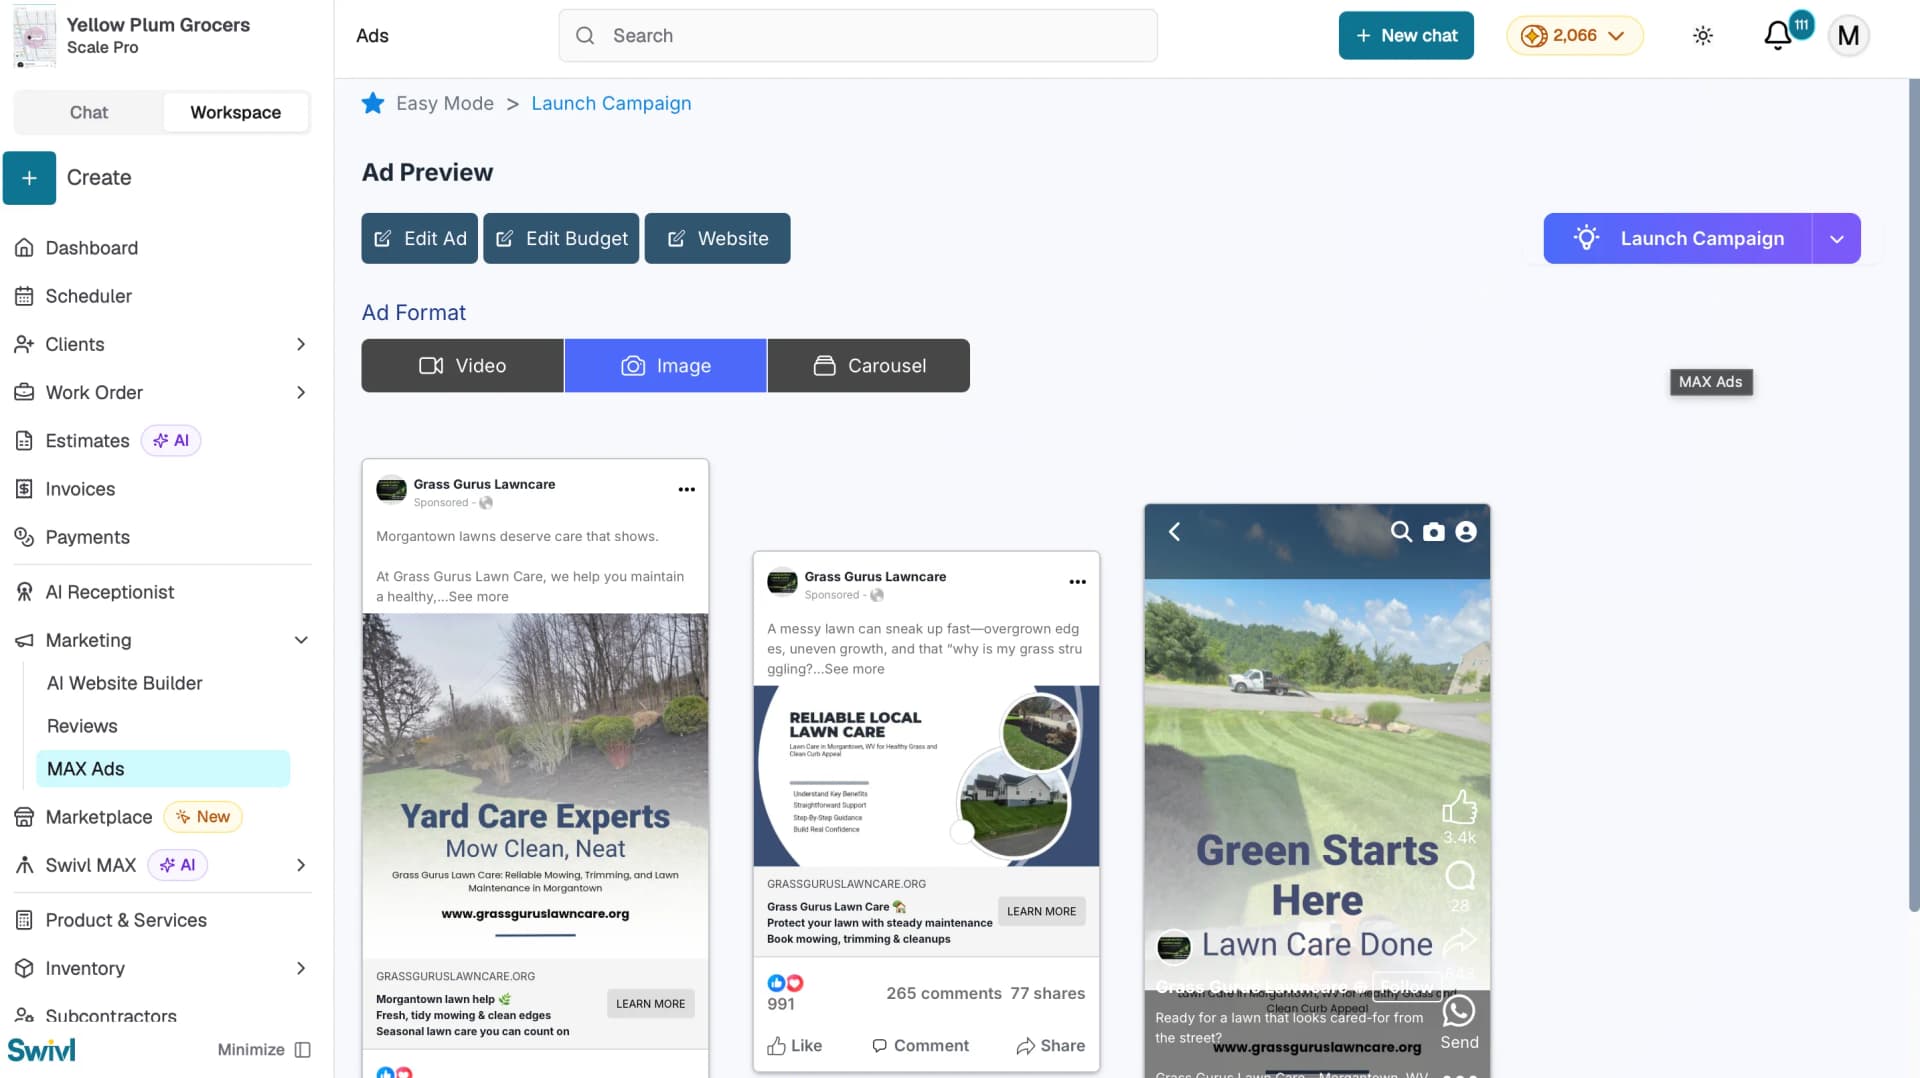Image resolution: width=1920 pixels, height=1078 pixels.
Task: Click See more on messy lawn ad
Action: click(854, 669)
